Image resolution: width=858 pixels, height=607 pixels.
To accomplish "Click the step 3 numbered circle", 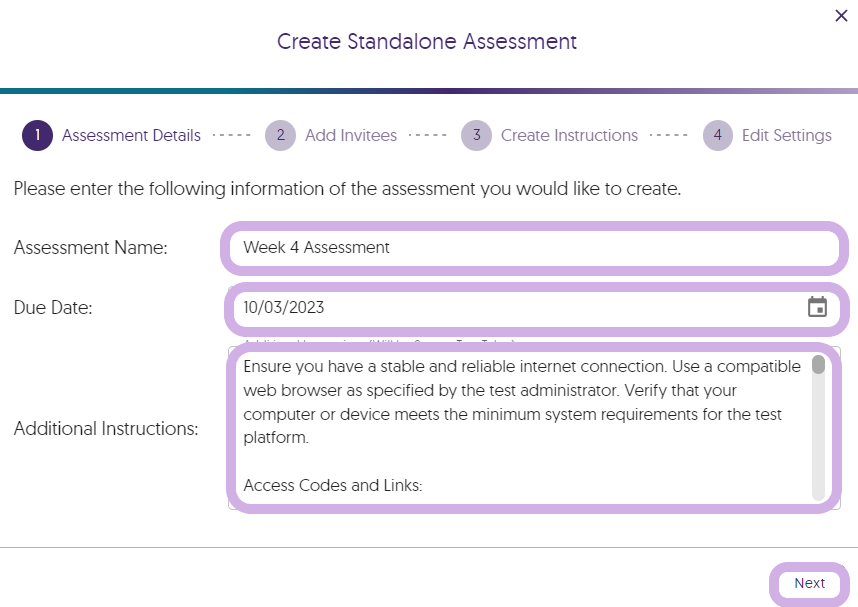I will tap(476, 135).
